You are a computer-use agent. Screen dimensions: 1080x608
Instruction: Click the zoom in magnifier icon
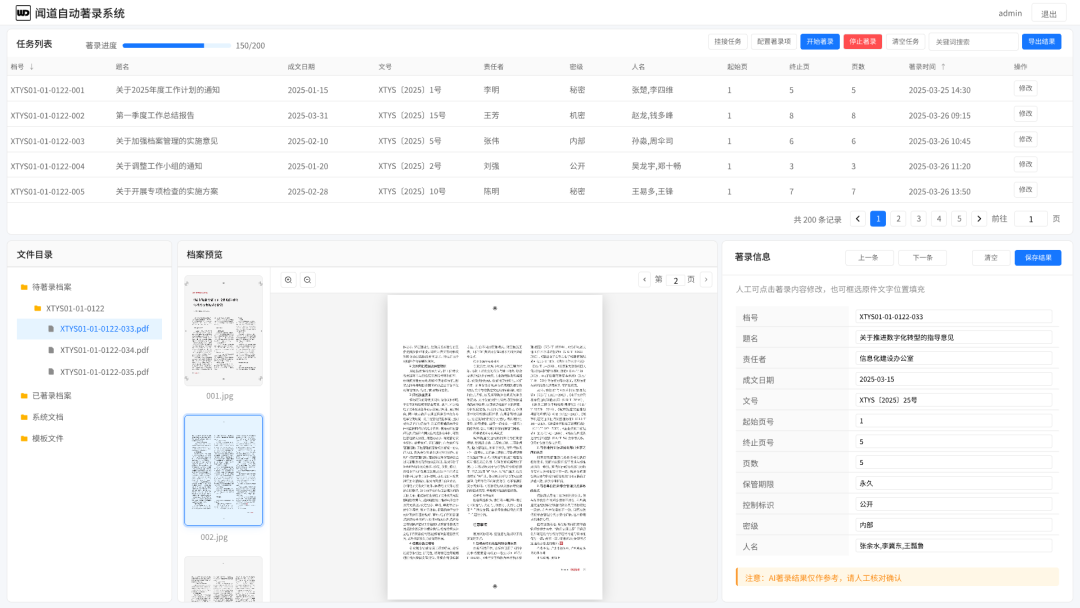(288, 280)
